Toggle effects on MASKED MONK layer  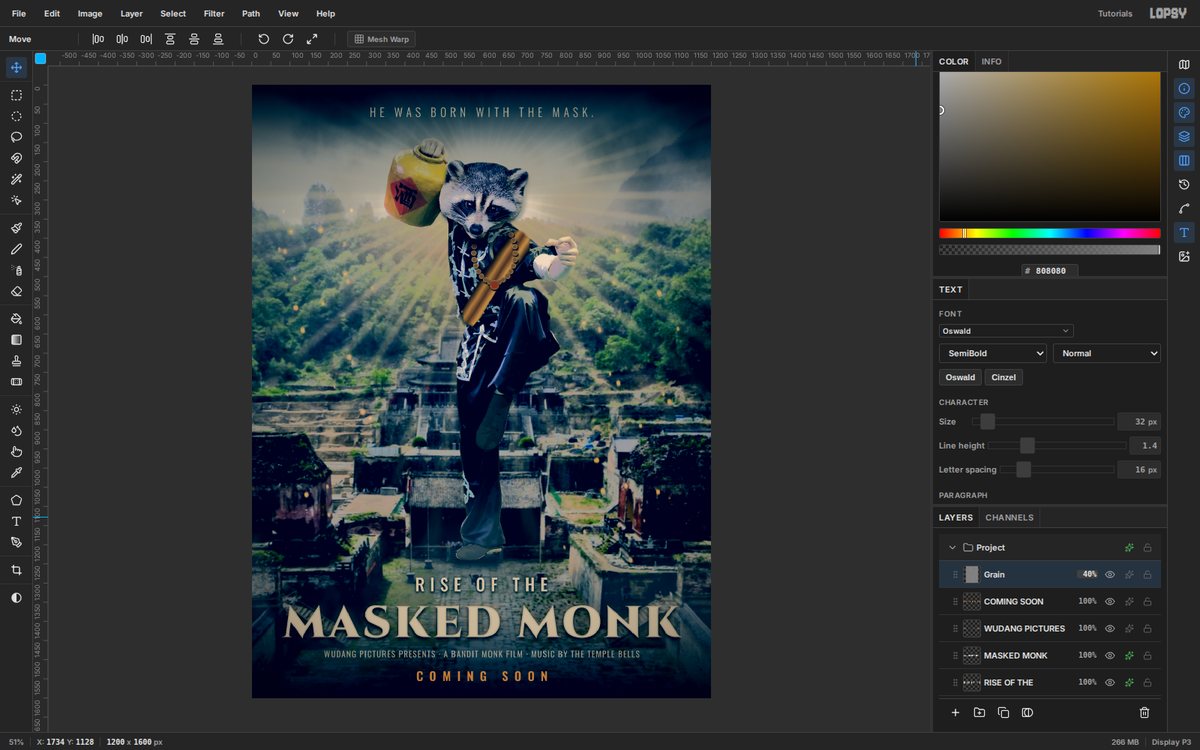(1129, 656)
